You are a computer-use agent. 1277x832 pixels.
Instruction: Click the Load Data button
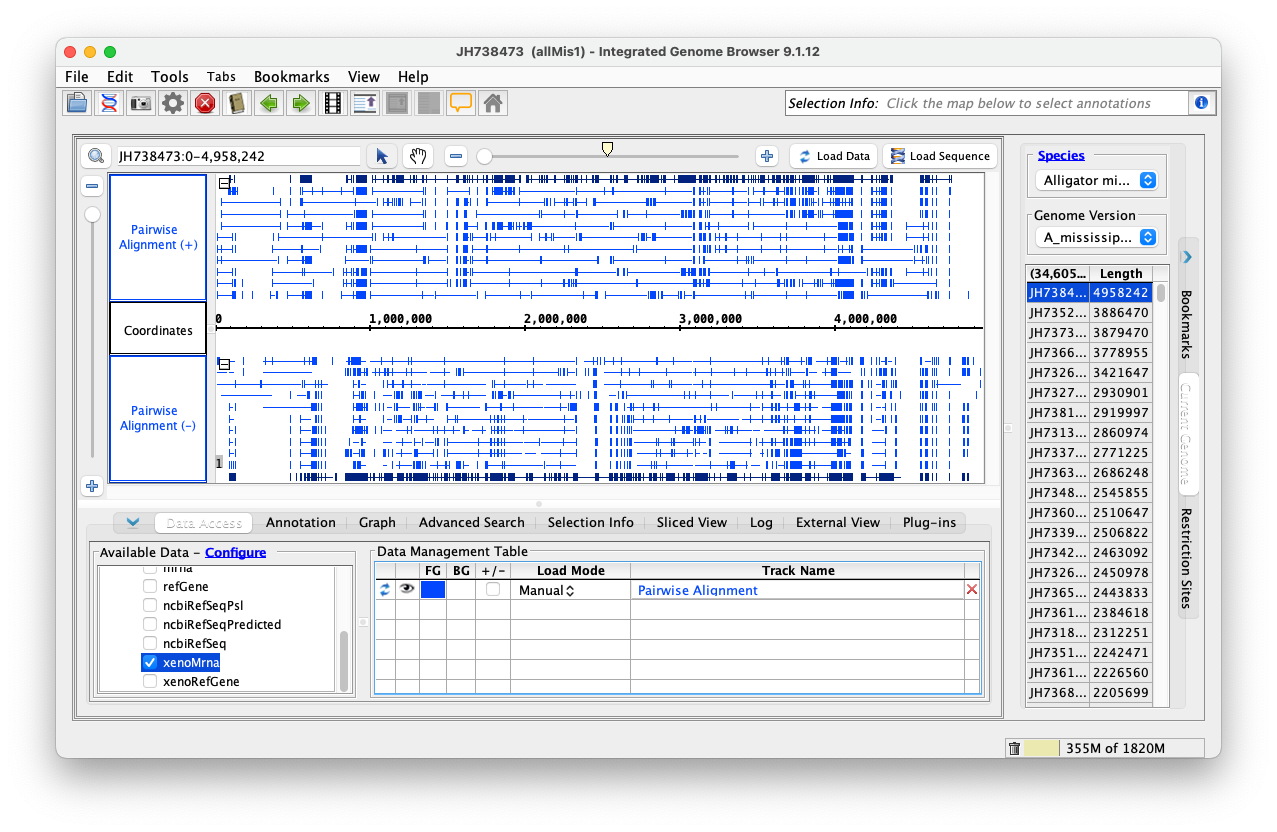(833, 156)
